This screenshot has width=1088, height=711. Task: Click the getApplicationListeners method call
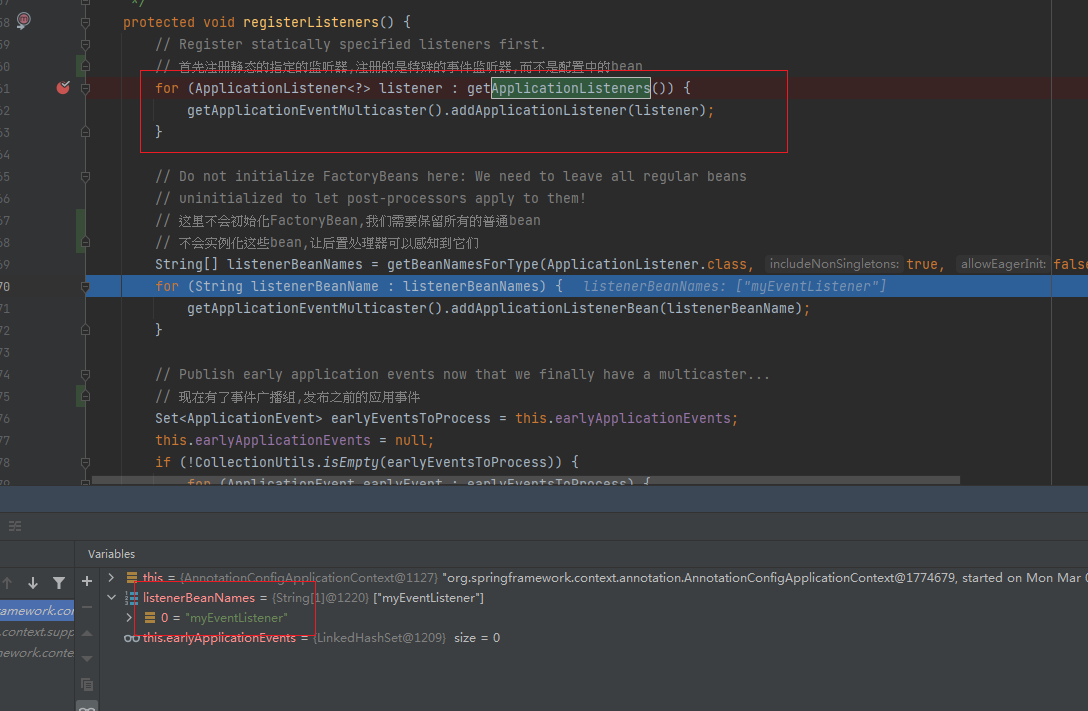(x=570, y=88)
